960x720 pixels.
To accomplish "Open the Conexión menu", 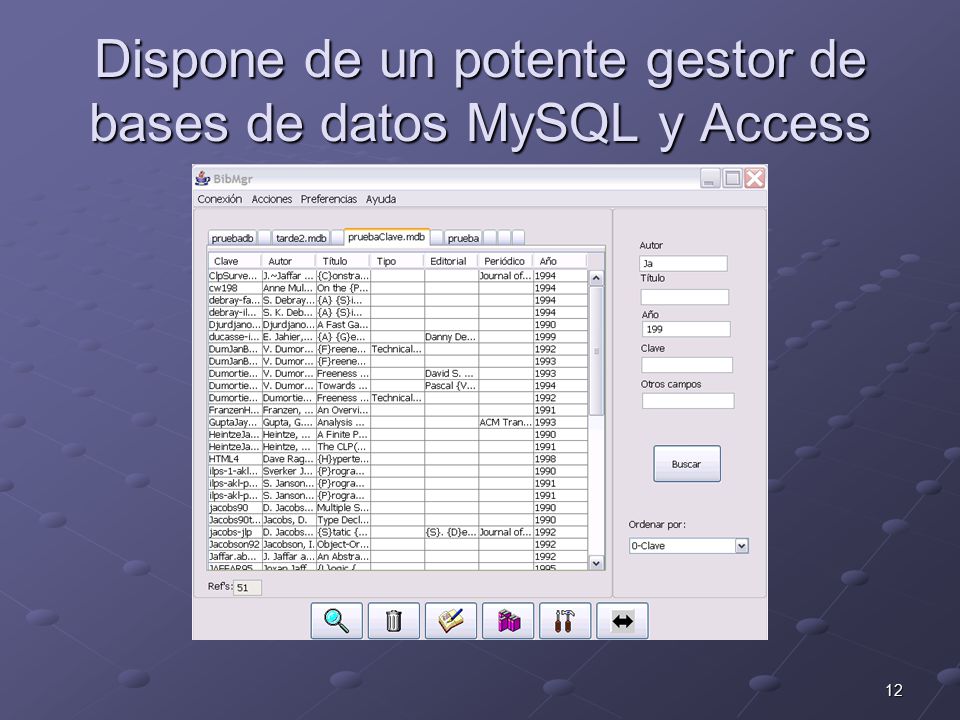I will click(219, 199).
